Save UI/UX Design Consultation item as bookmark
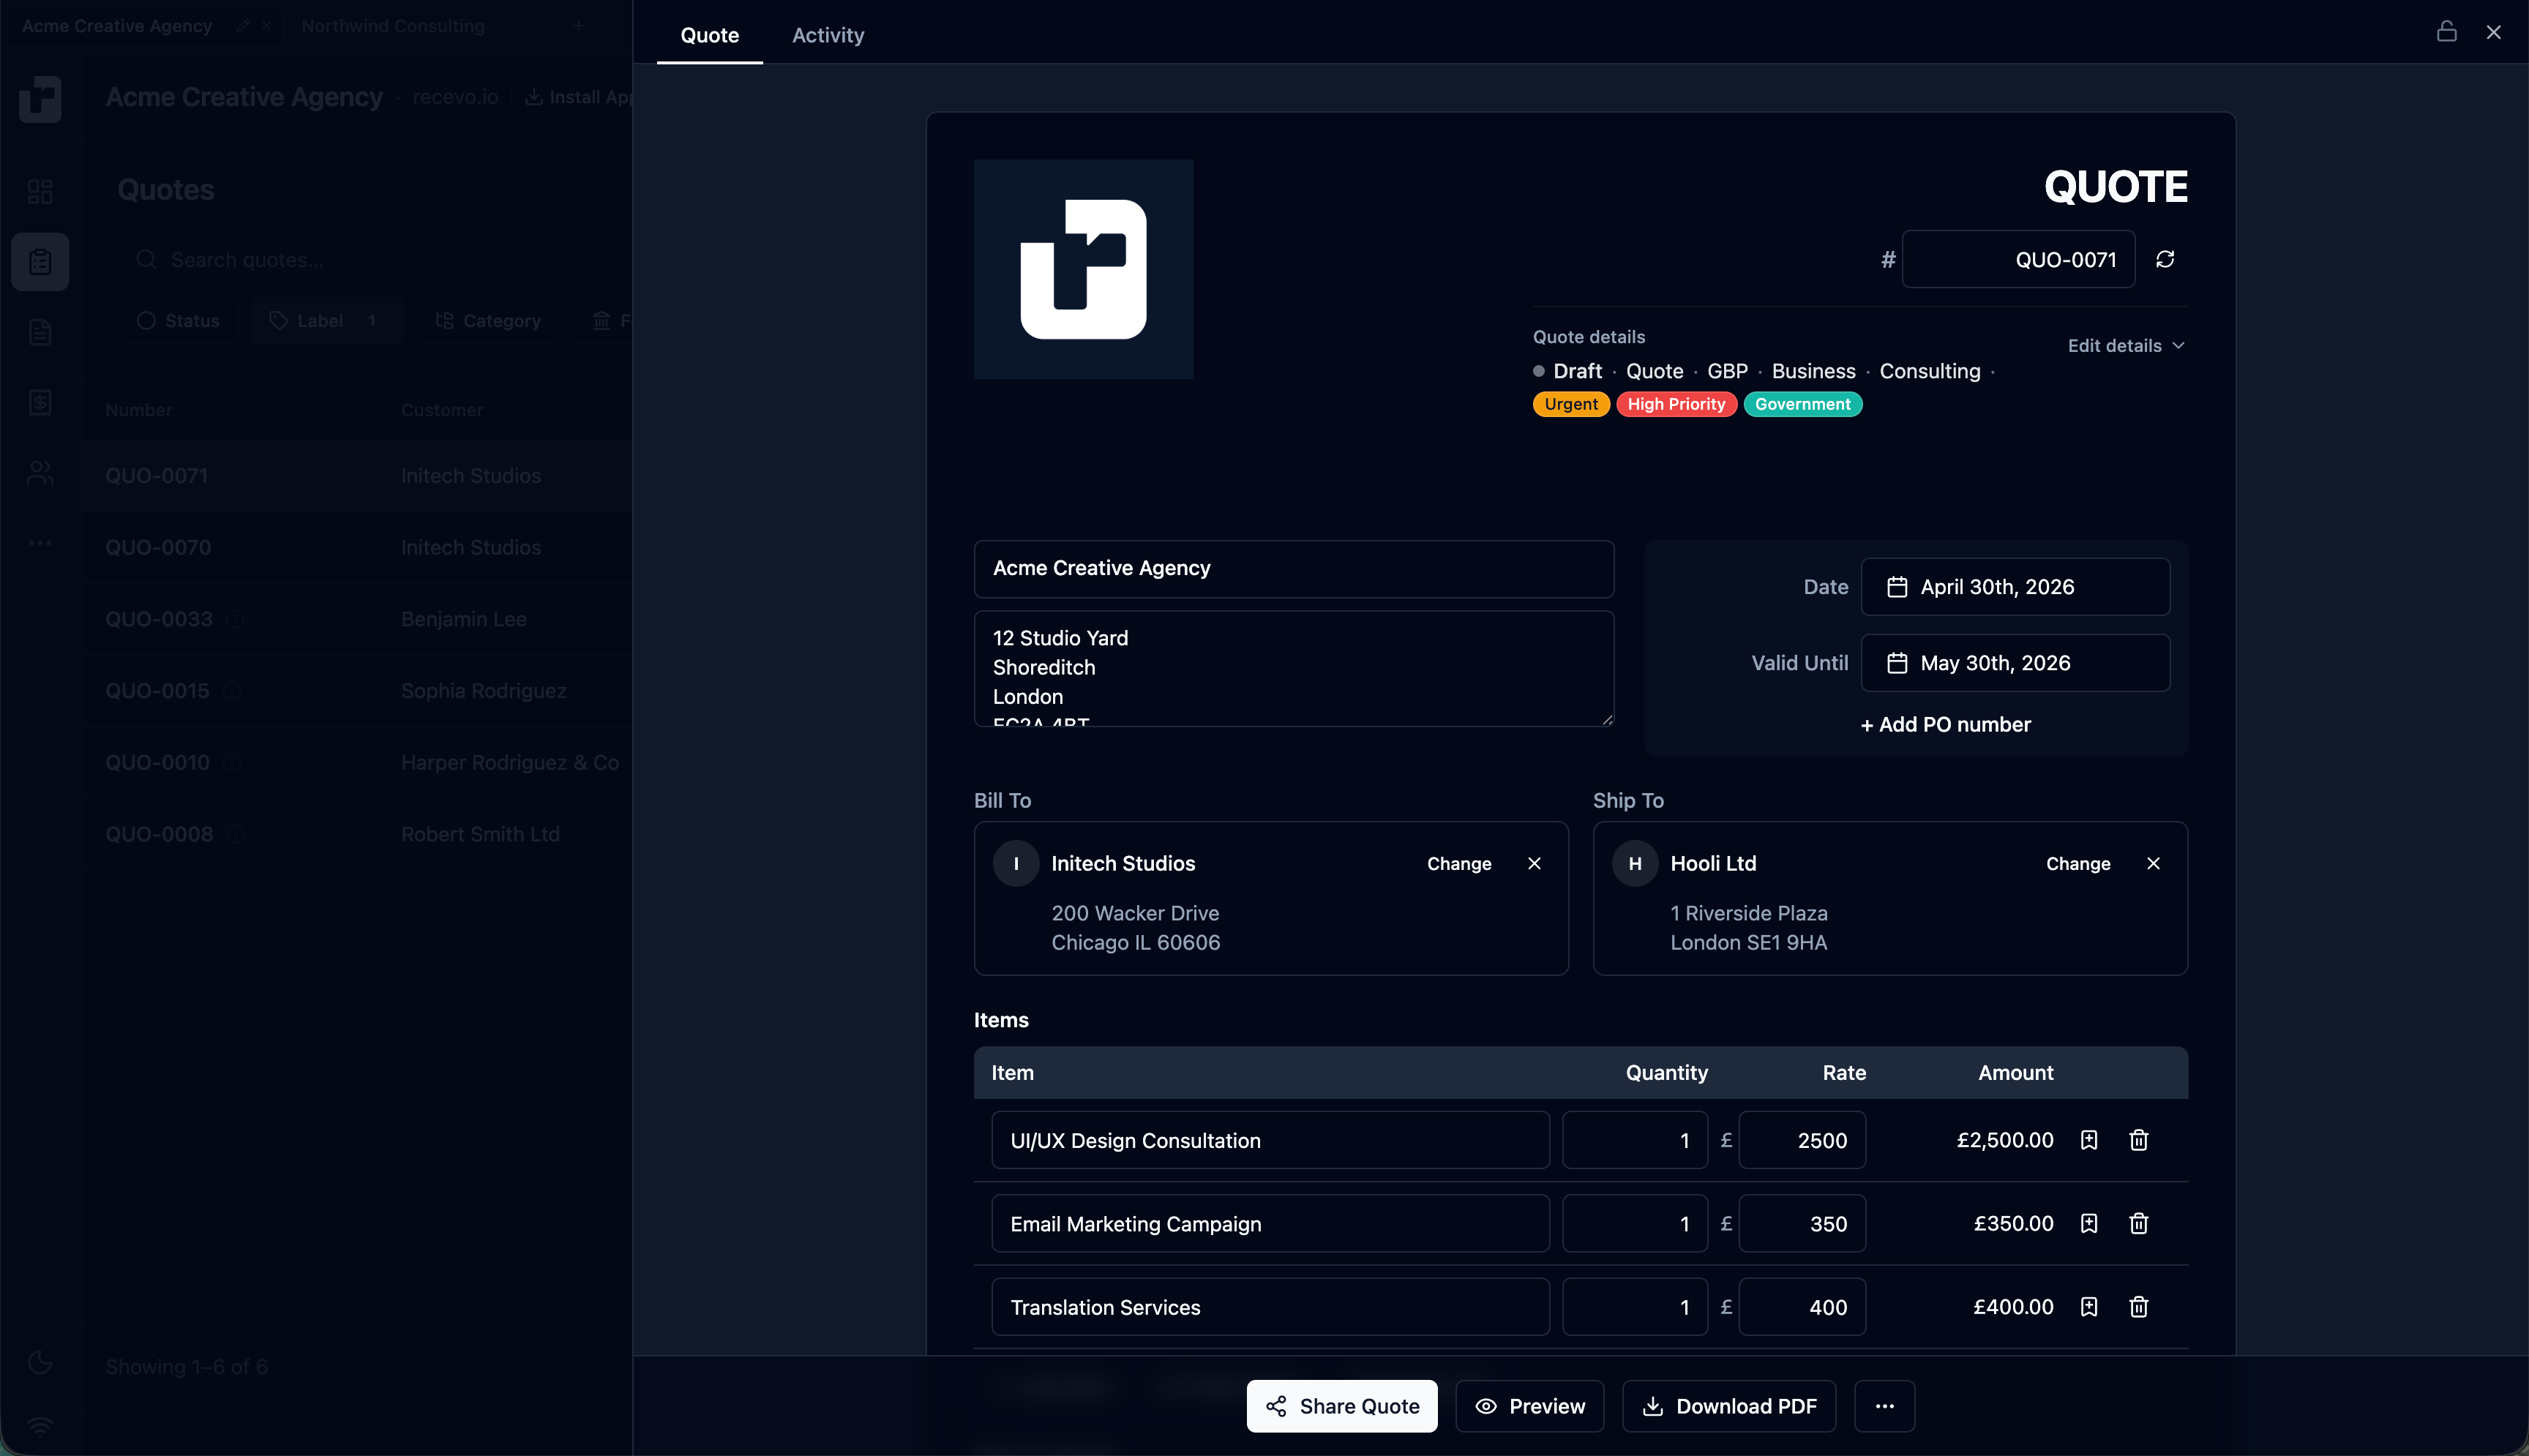This screenshot has width=2529, height=1456. [2088, 1140]
